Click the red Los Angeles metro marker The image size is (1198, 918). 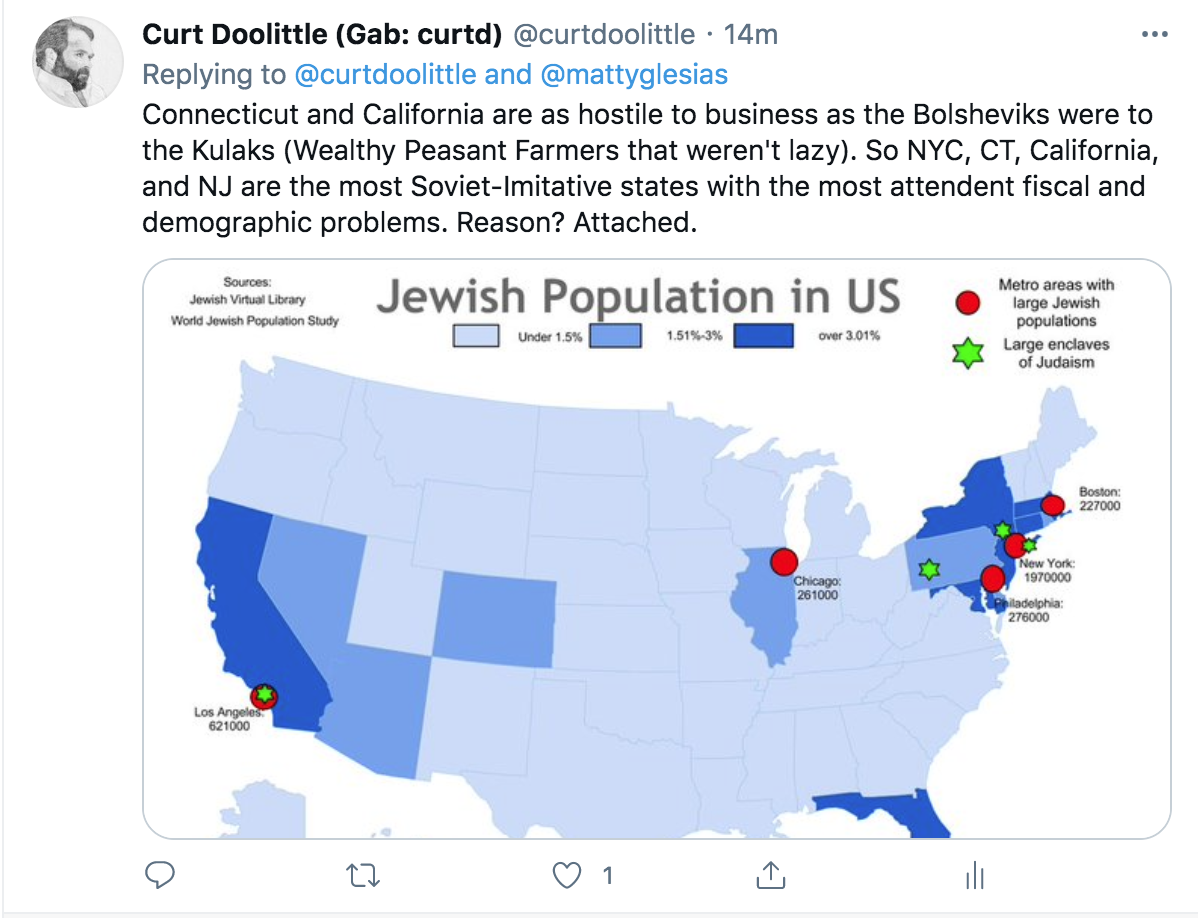tap(262, 695)
